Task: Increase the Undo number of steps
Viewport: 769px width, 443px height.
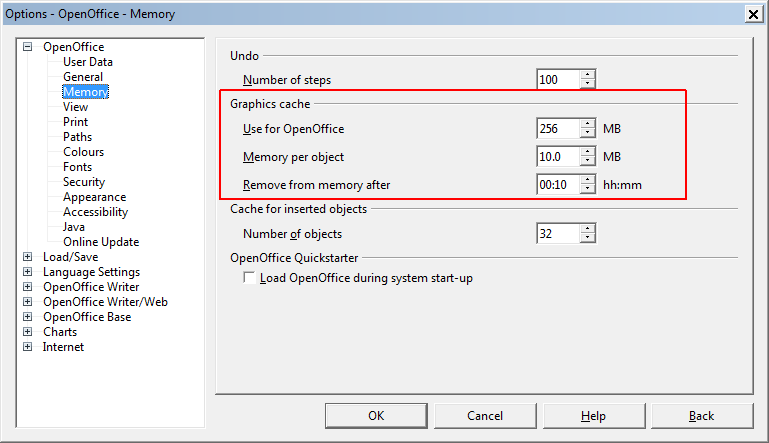Action: pyautogui.click(x=588, y=75)
